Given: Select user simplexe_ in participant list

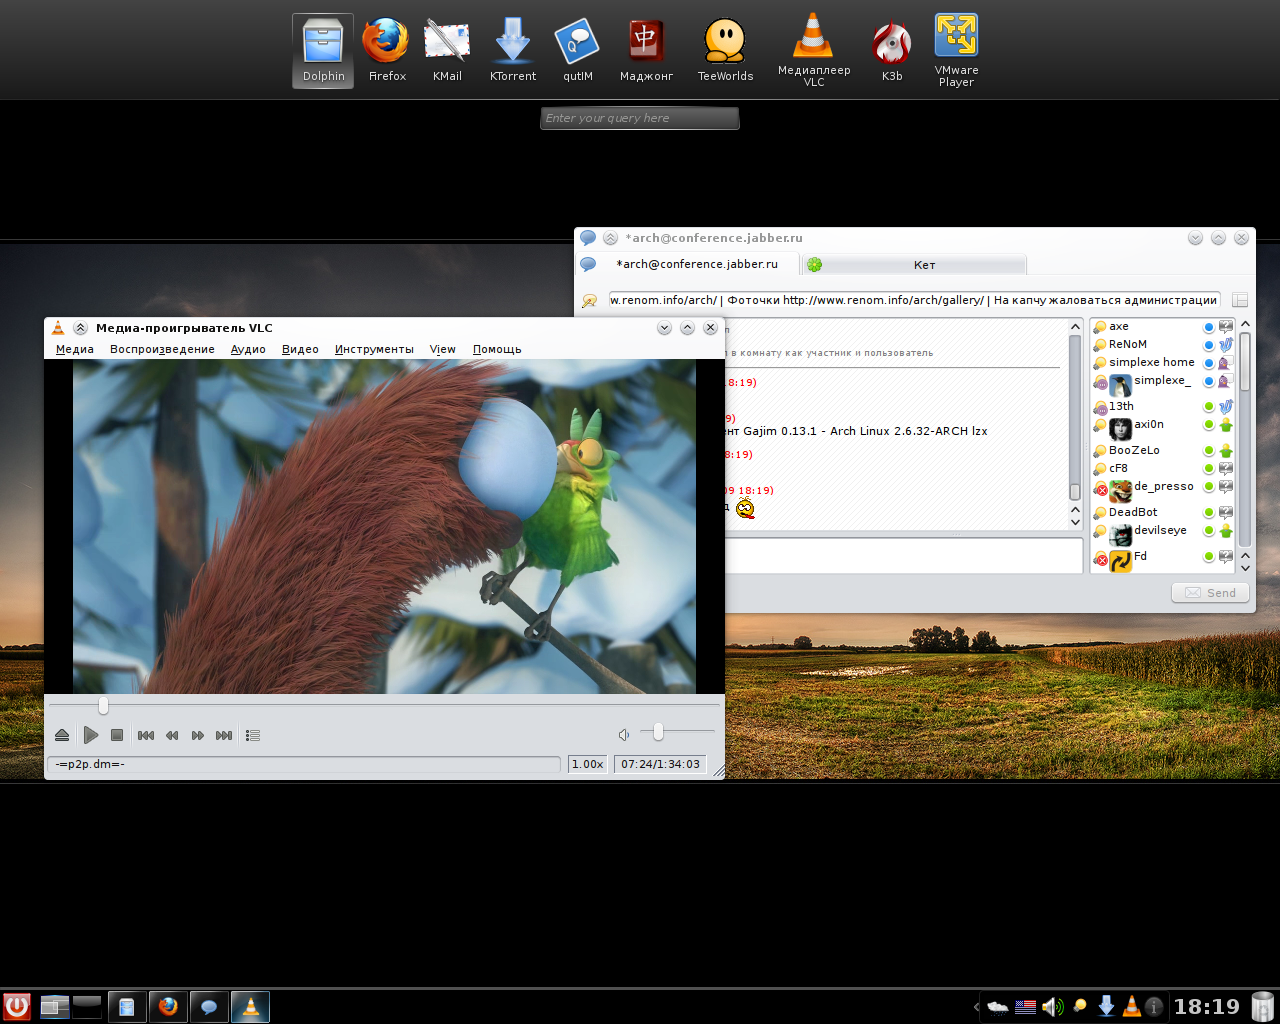Looking at the screenshot, I should coord(1163,384).
